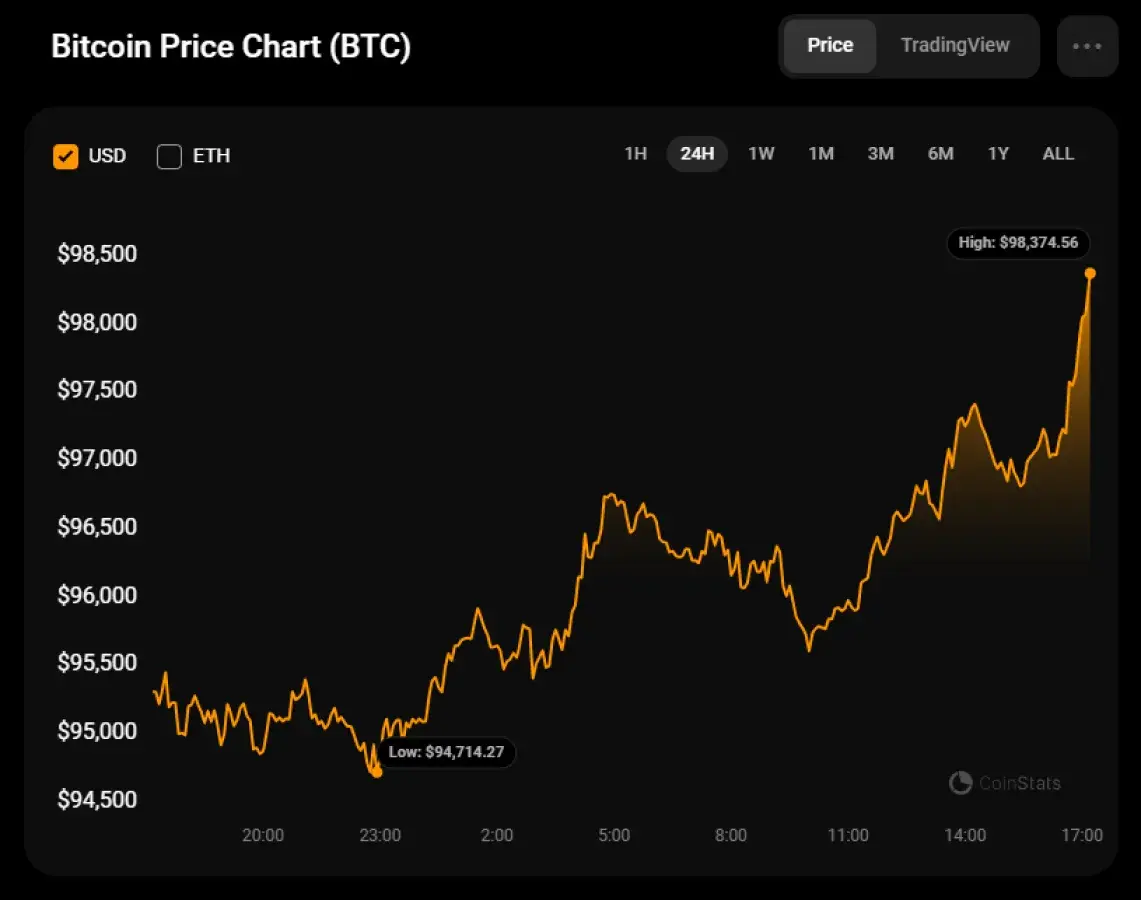Select the 1W time range

coord(761,154)
